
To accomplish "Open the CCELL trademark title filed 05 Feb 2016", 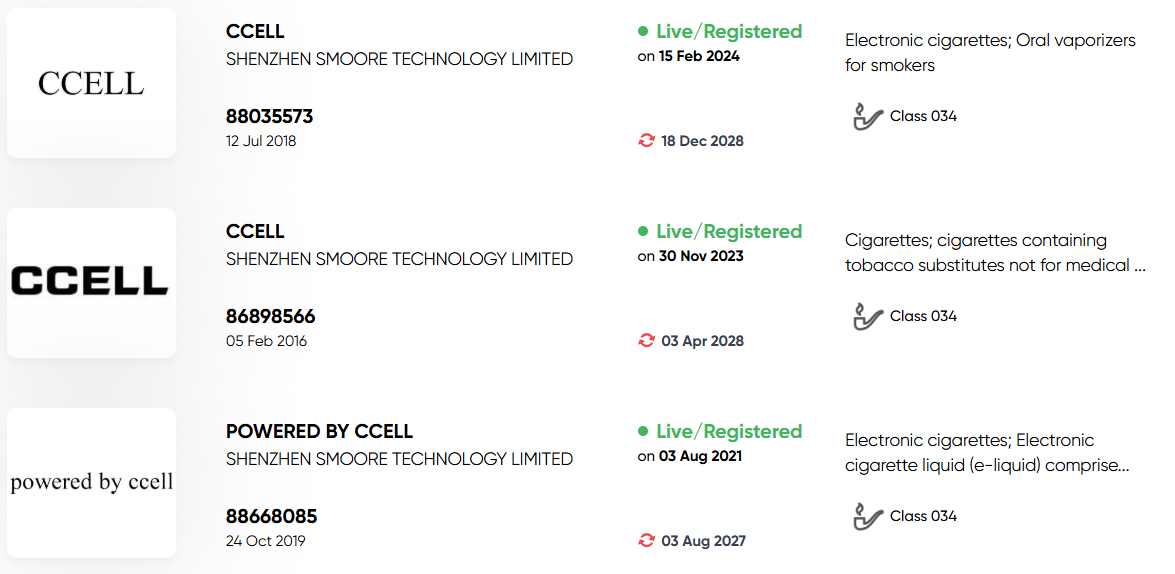I will pos(256,232).
